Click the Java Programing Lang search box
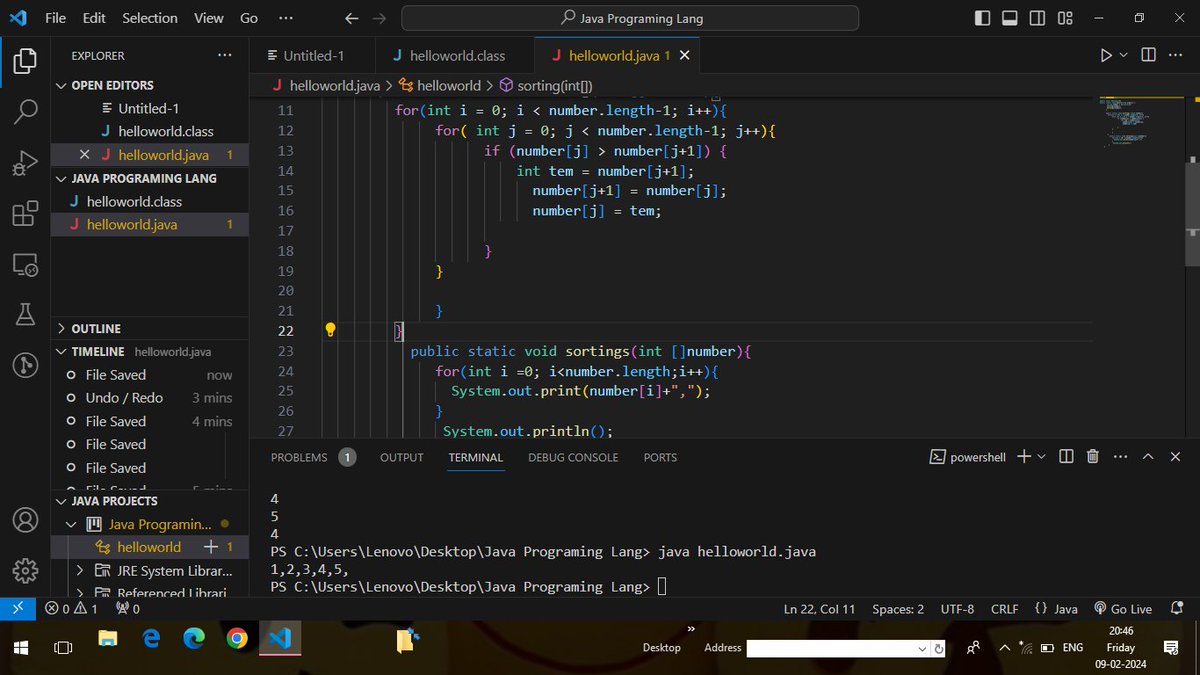The width and height of the screenshot is (1200, 675). tap(630, 18)
